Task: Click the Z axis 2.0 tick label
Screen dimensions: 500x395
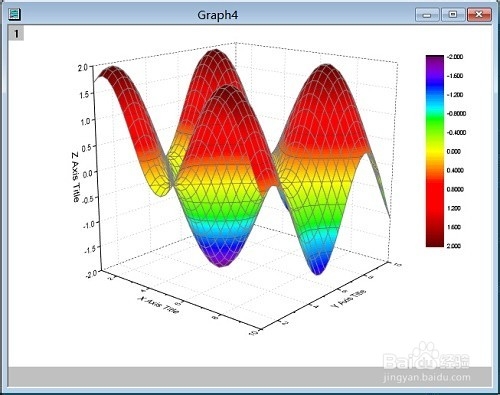Action: click(83, 68)
